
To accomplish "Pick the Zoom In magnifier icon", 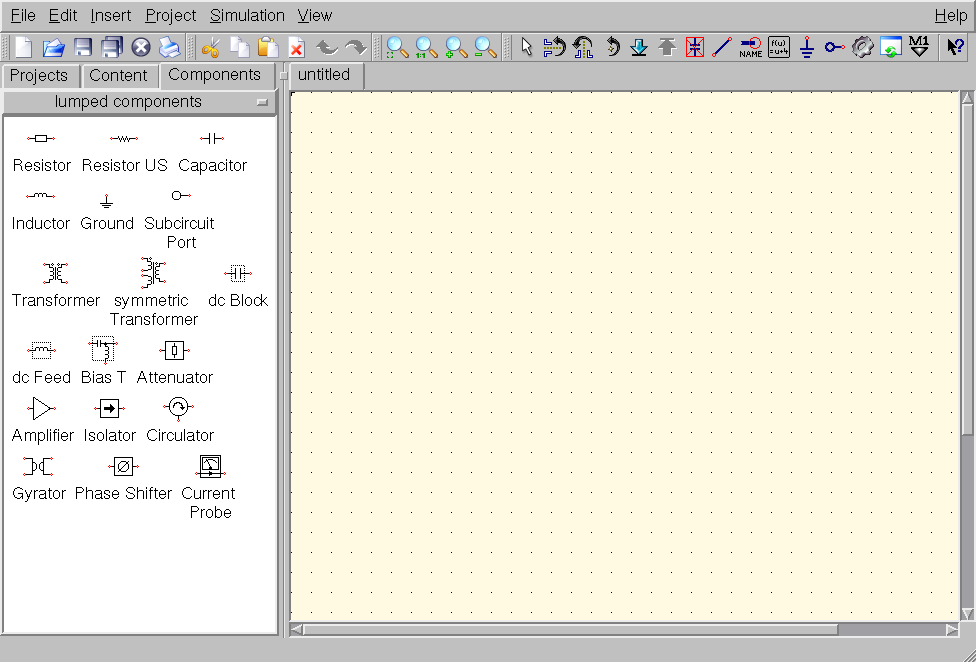I will tap(457, 47).
